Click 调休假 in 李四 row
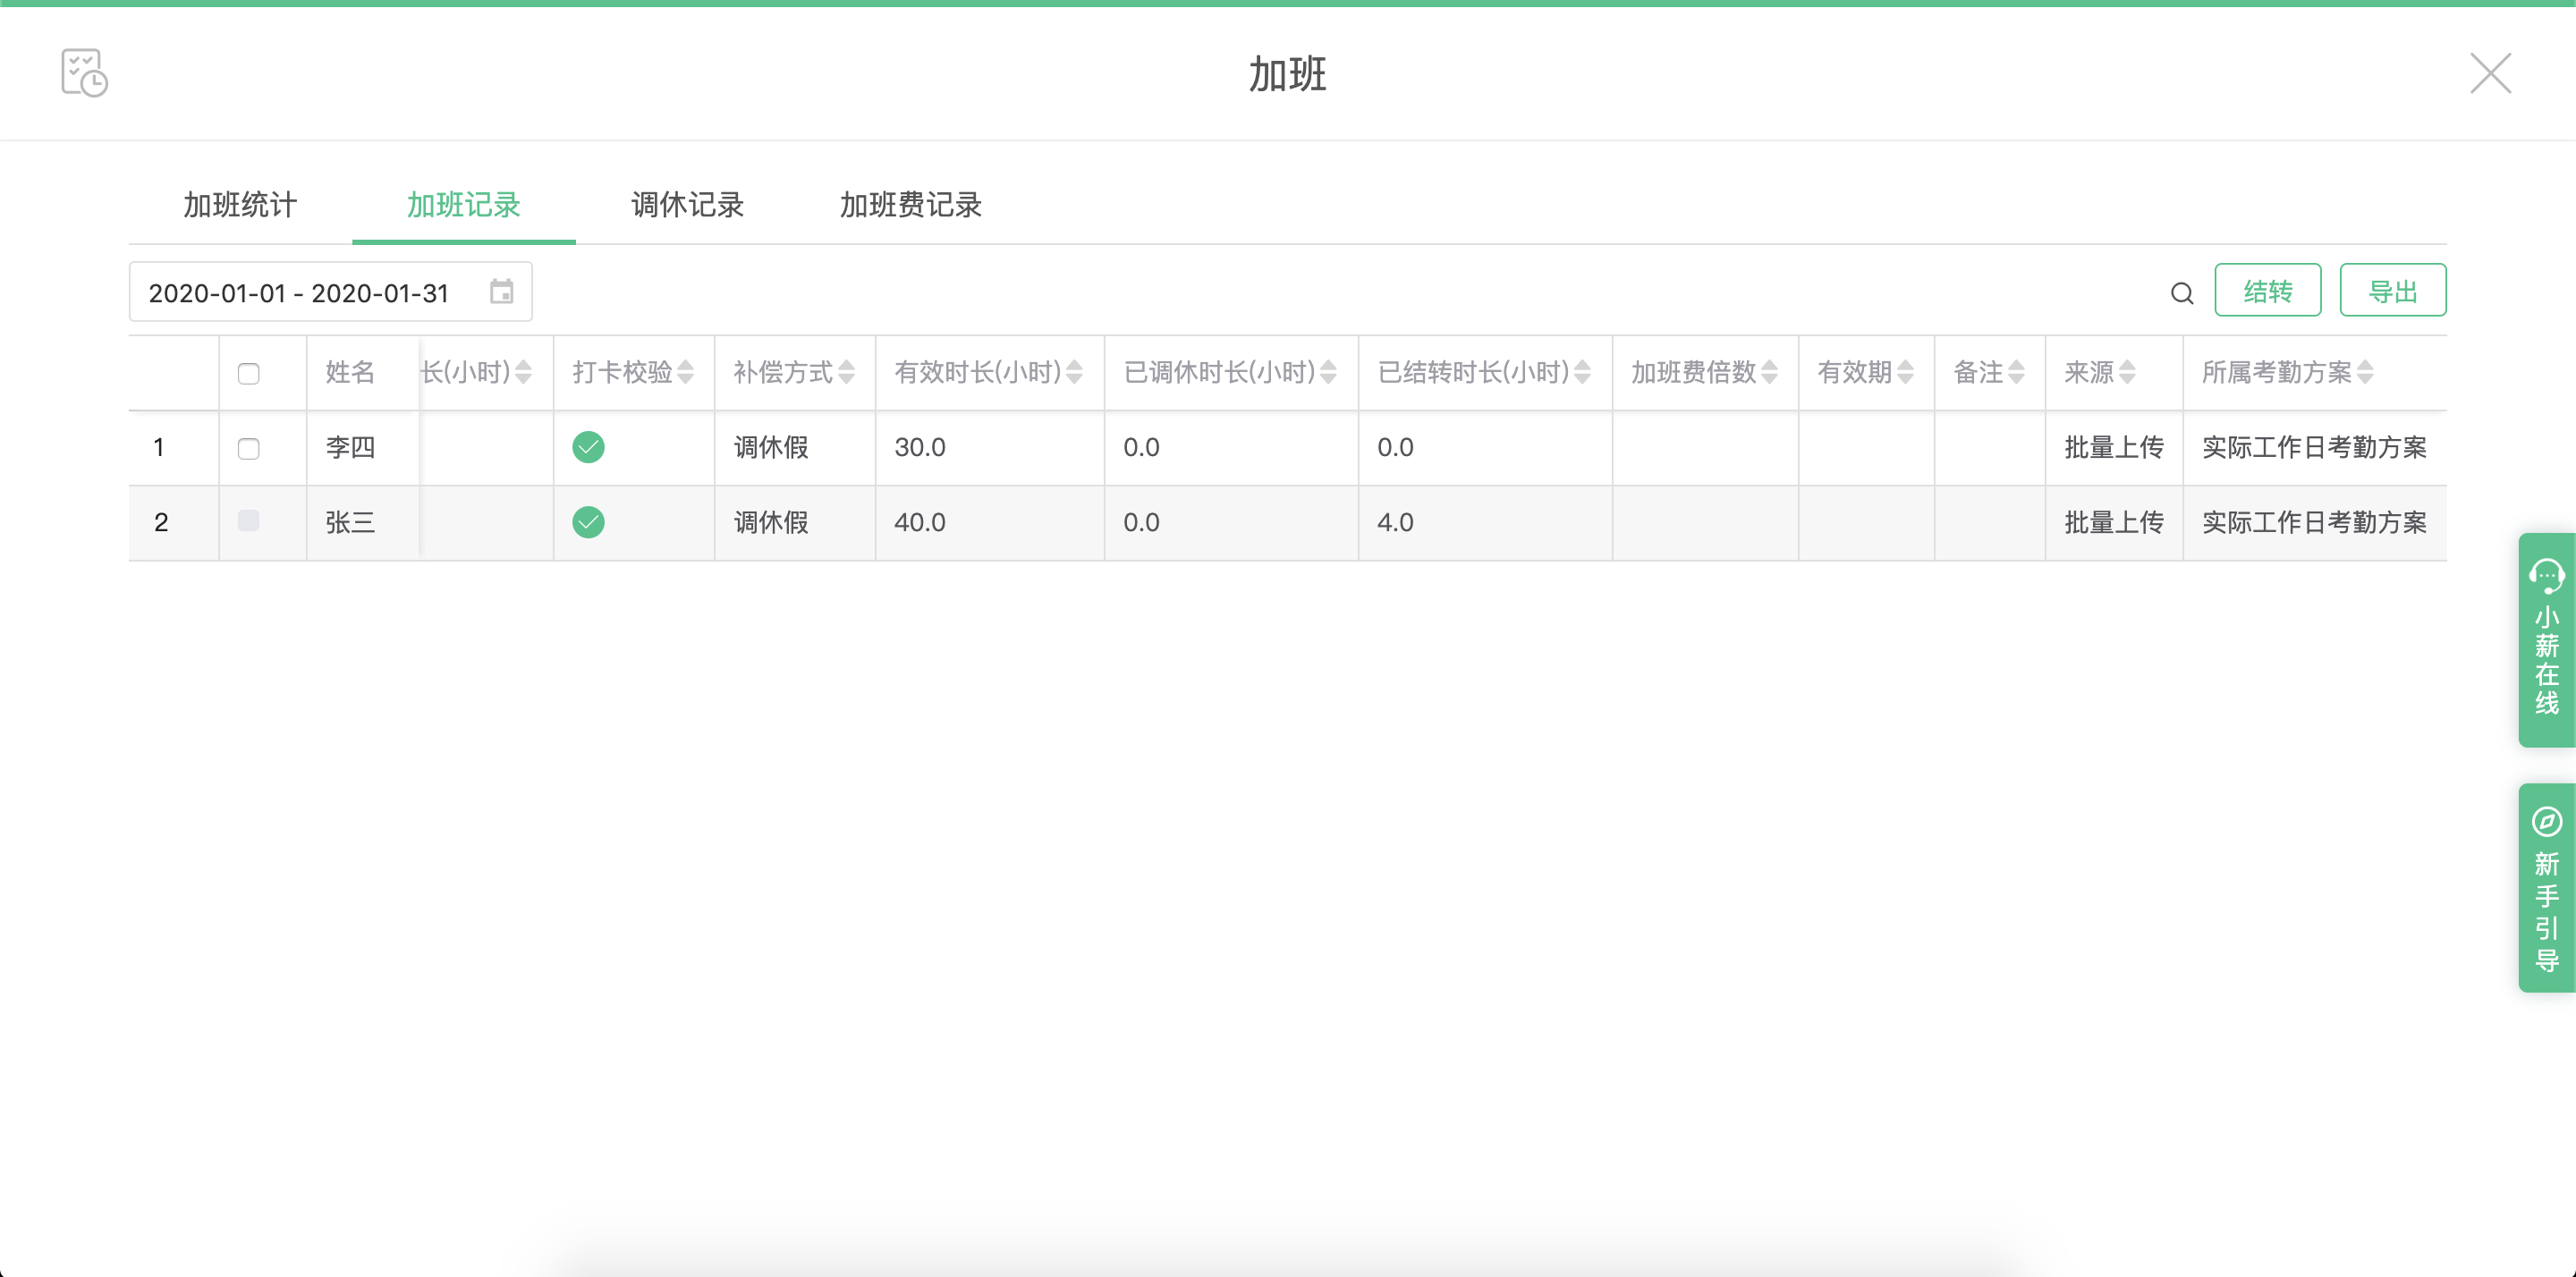 [x=771, y=447]
